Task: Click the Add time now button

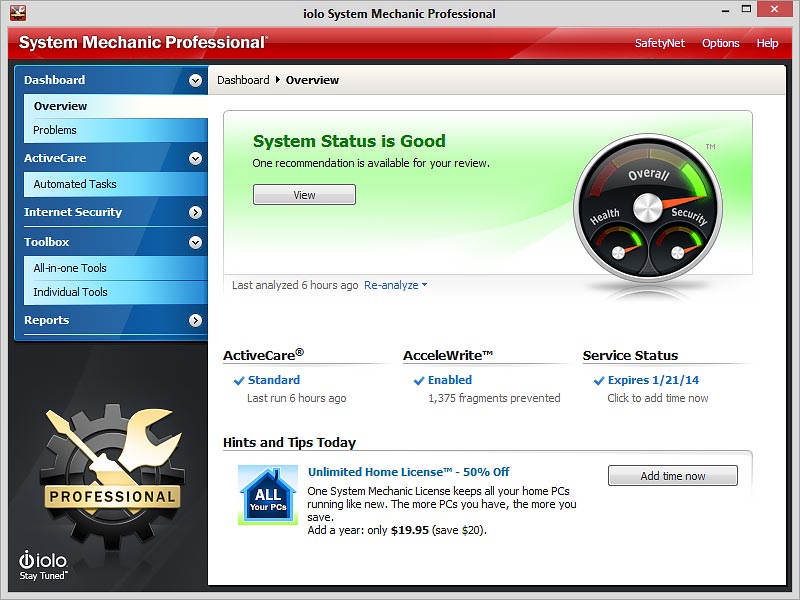Action: [x=672, y=475]
